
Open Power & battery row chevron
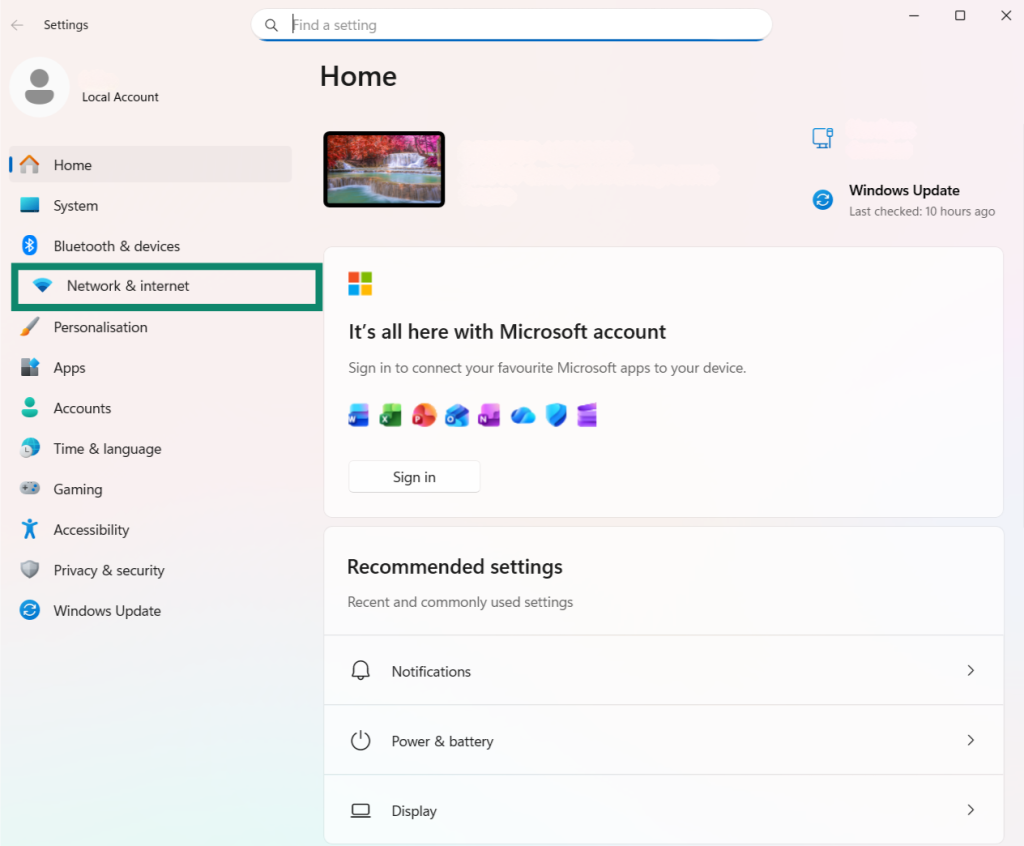[x=970, y=741]
